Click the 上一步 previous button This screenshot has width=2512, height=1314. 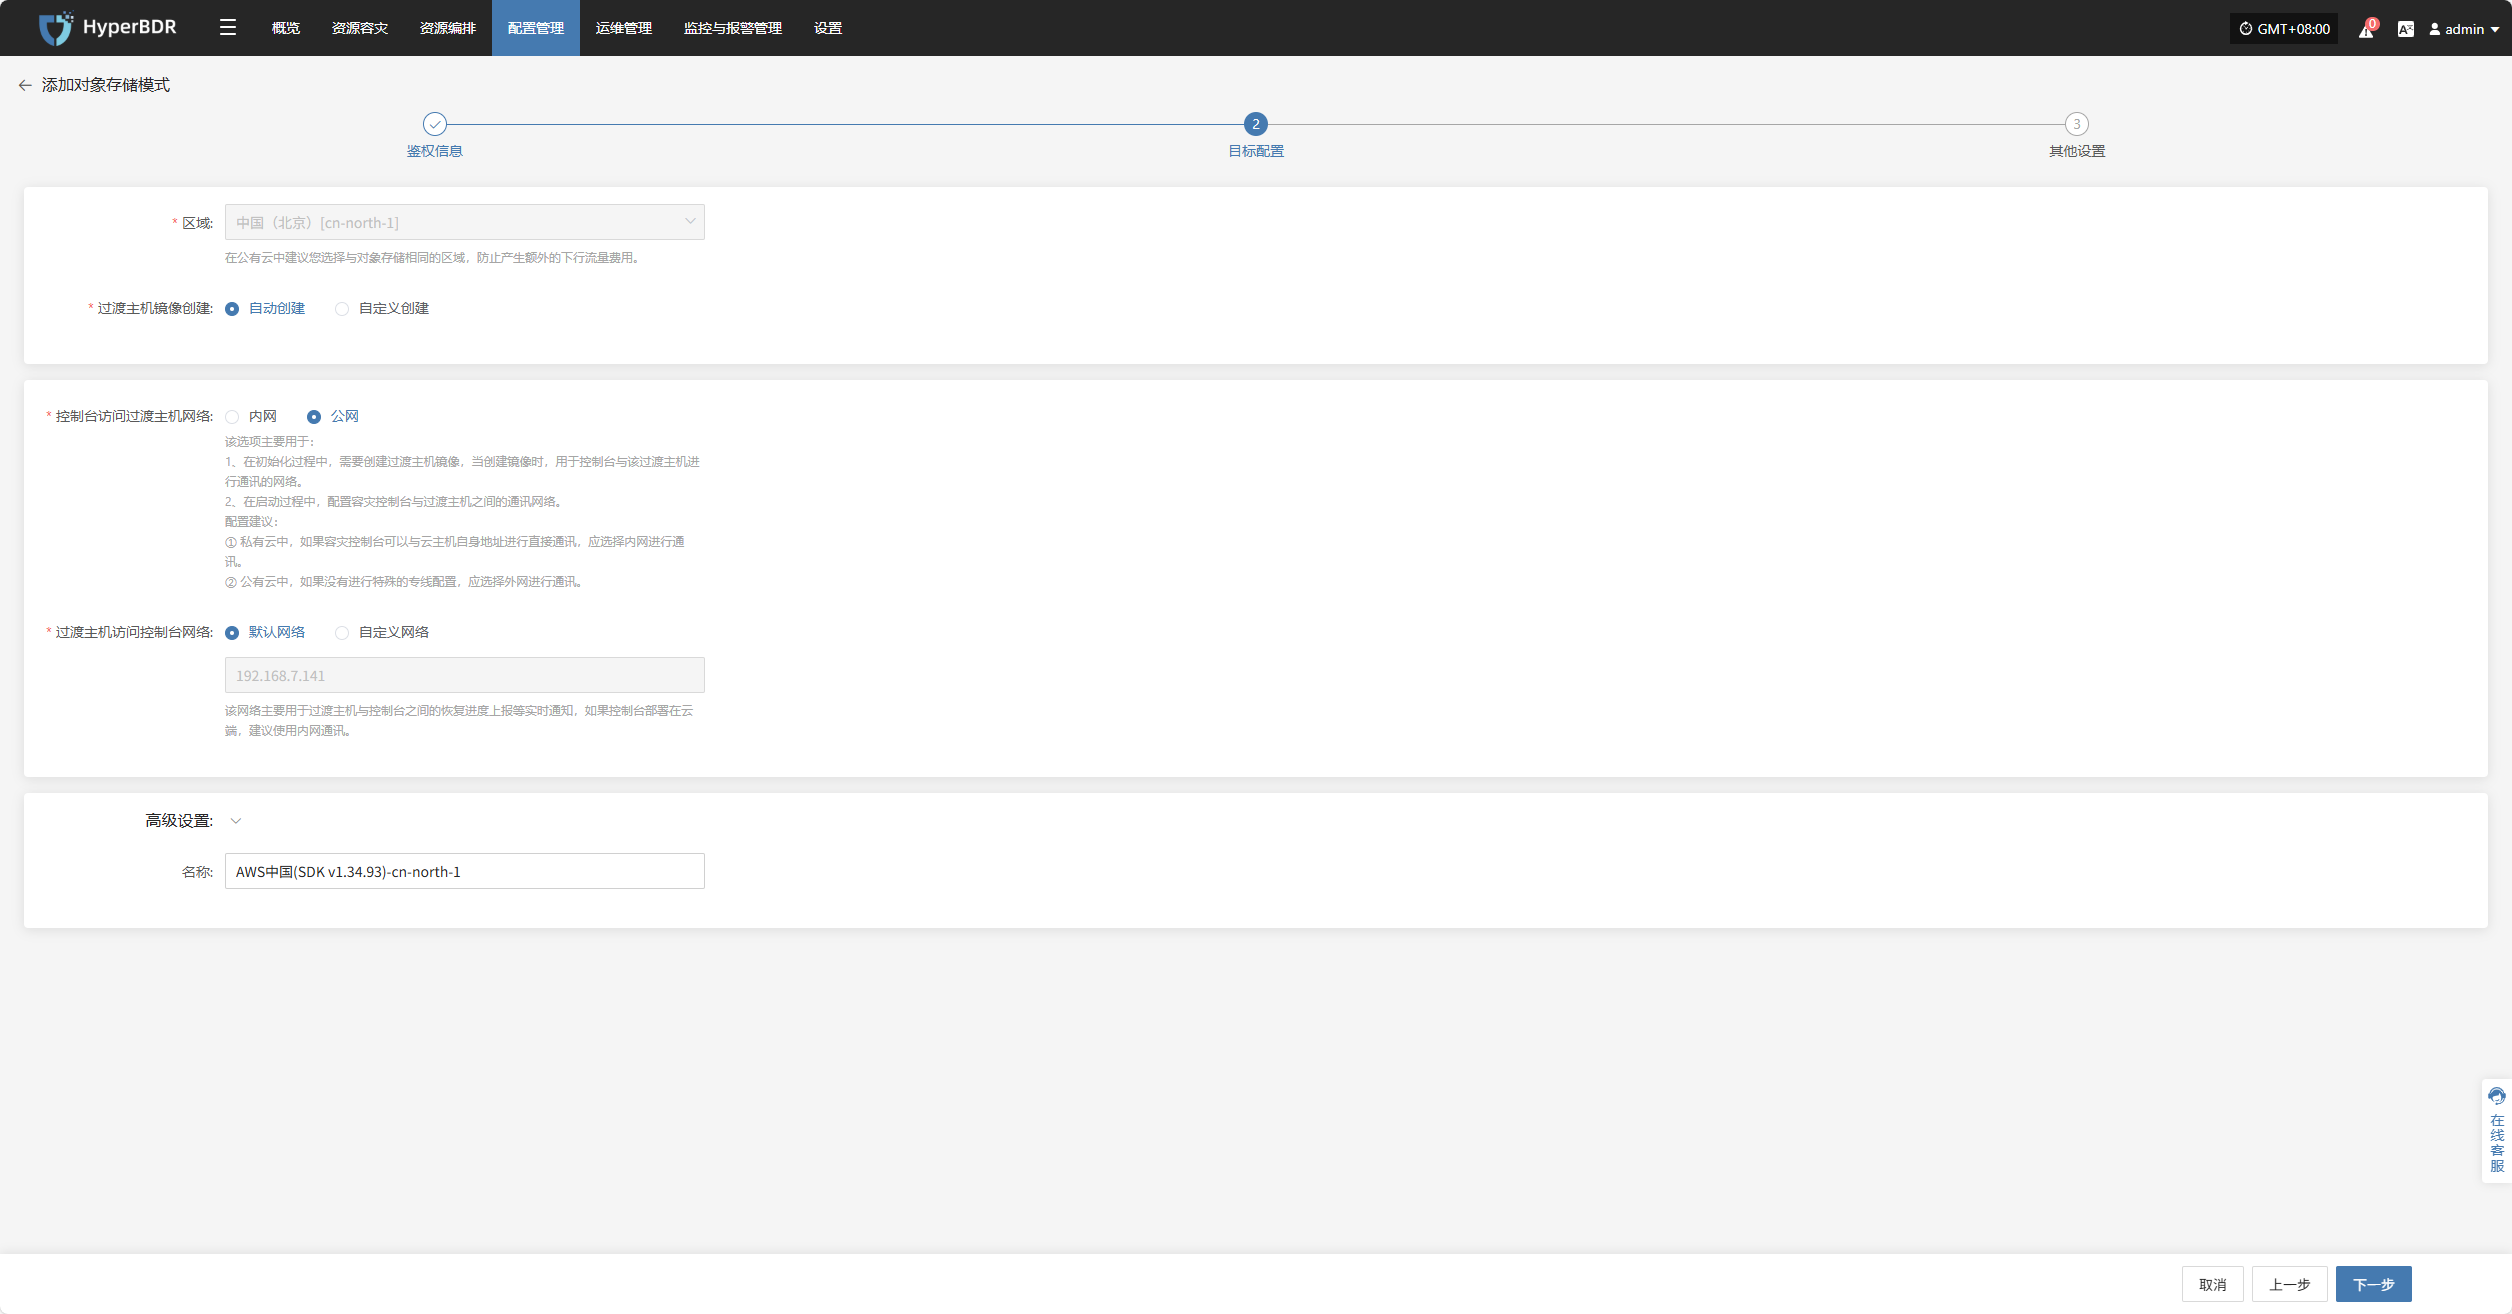point(2290,1284)
